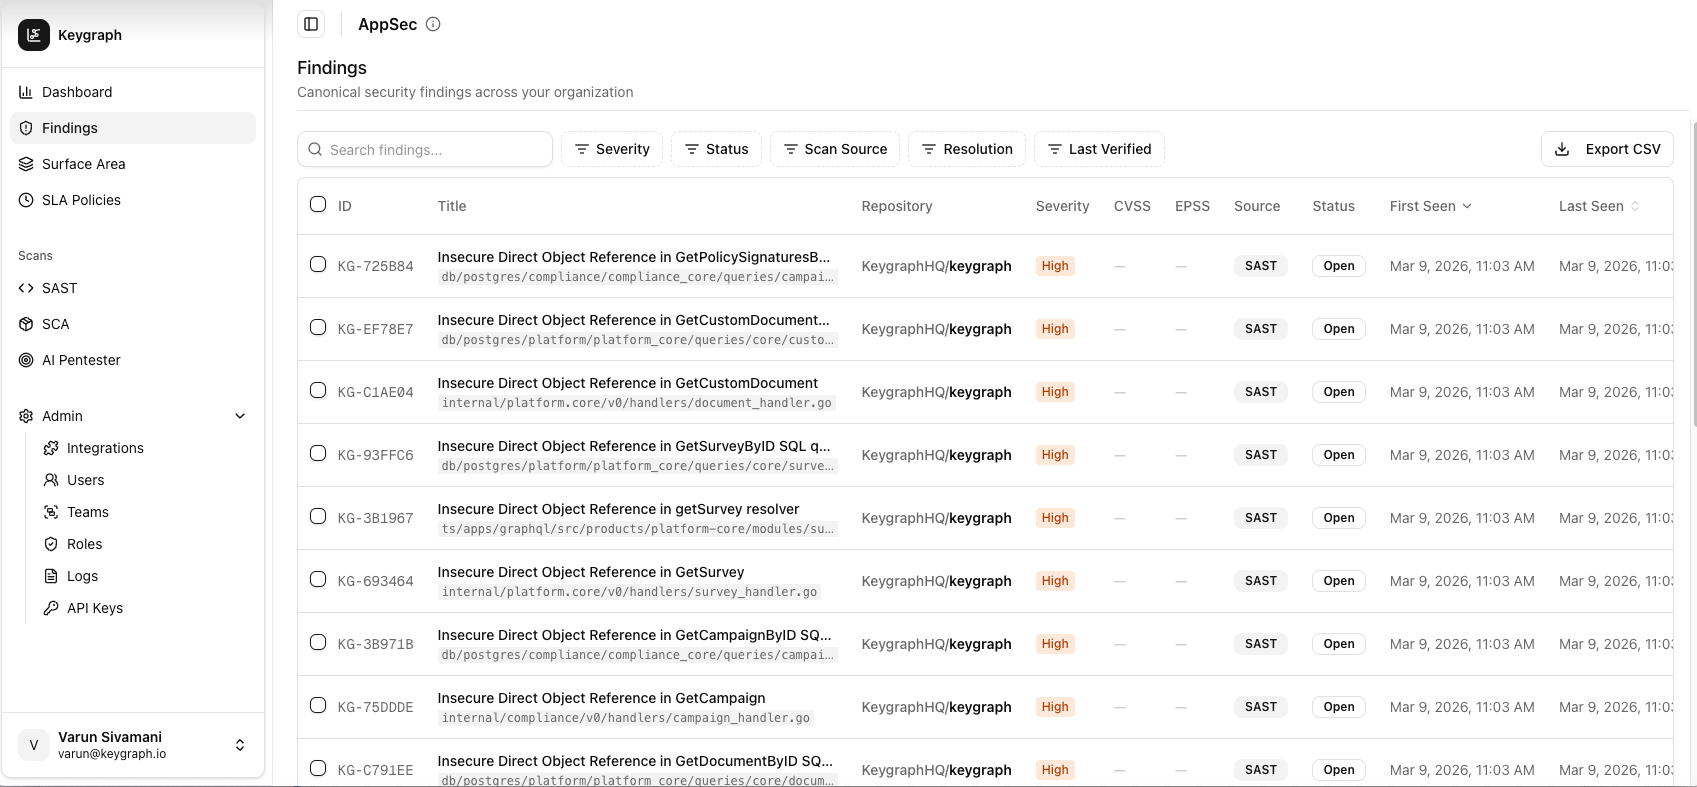Viewport: 1697px width, 787px height.
Task: Click the vertical scrollbar of findings
Action: 1694,275
